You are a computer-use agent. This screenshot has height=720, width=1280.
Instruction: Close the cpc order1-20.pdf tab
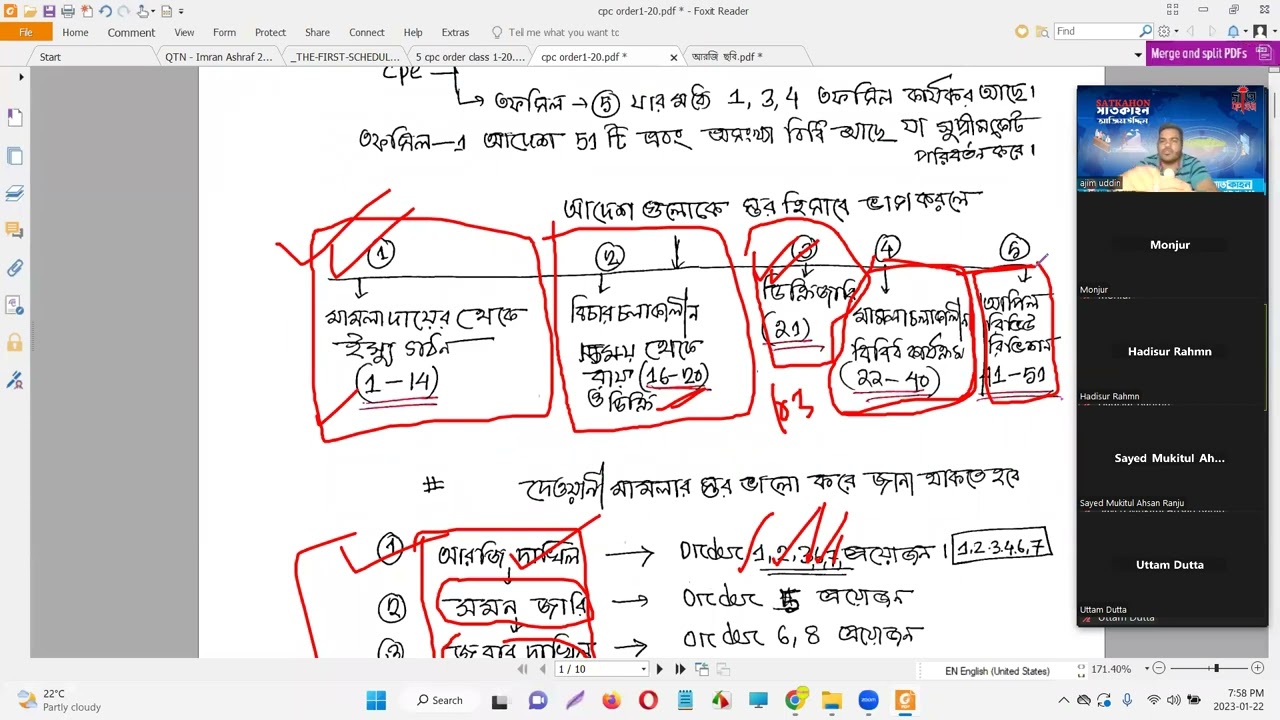(x=673, y=57)
